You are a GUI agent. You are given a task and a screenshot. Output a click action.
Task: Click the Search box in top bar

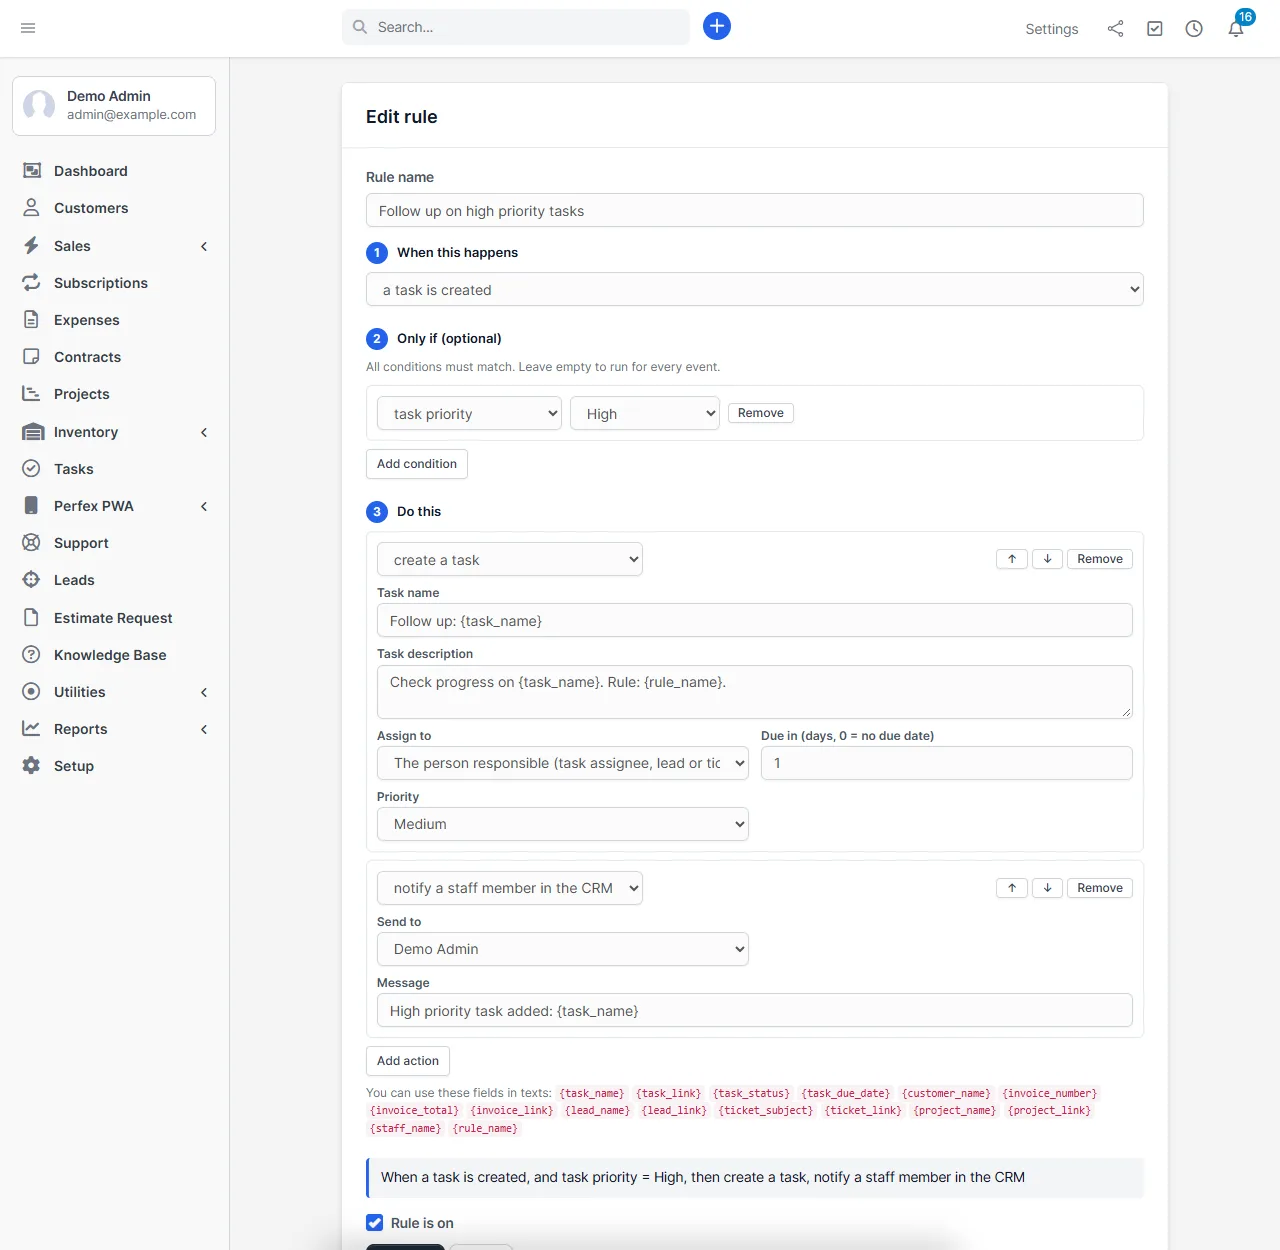tap(516, 27)
